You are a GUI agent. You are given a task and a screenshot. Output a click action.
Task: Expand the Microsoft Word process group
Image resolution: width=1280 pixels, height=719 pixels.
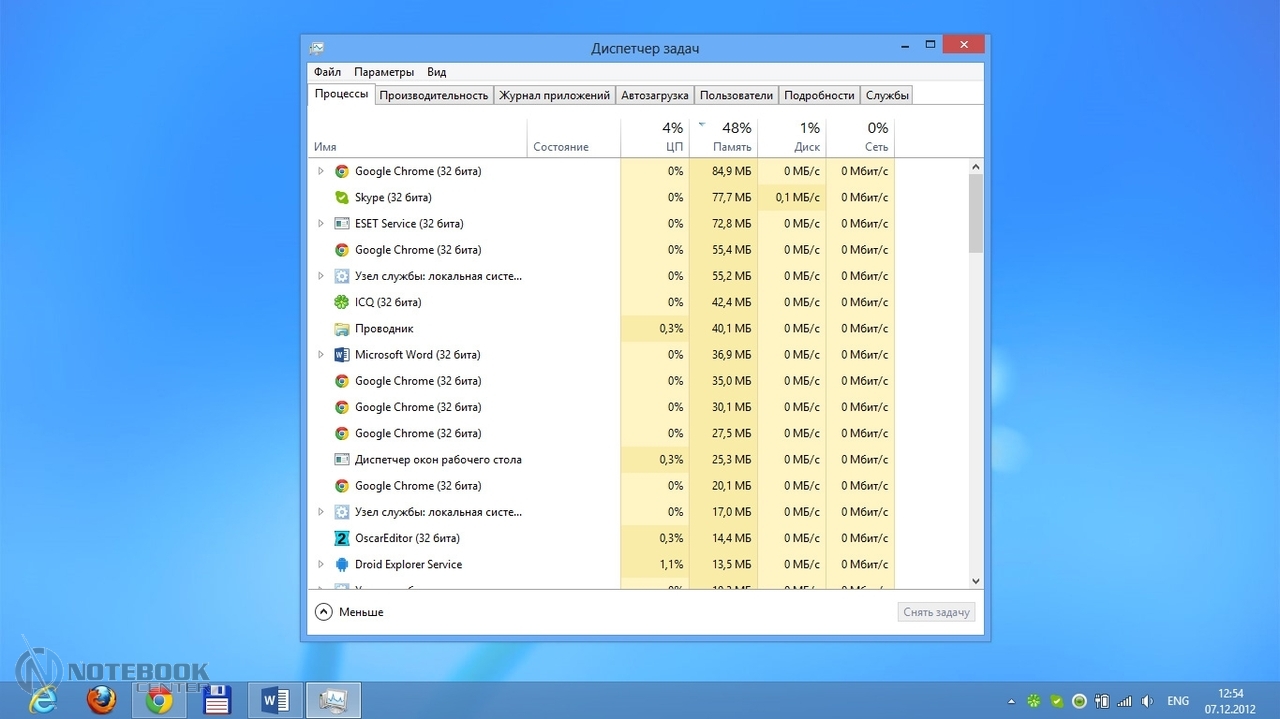click(x=321, y=355)
